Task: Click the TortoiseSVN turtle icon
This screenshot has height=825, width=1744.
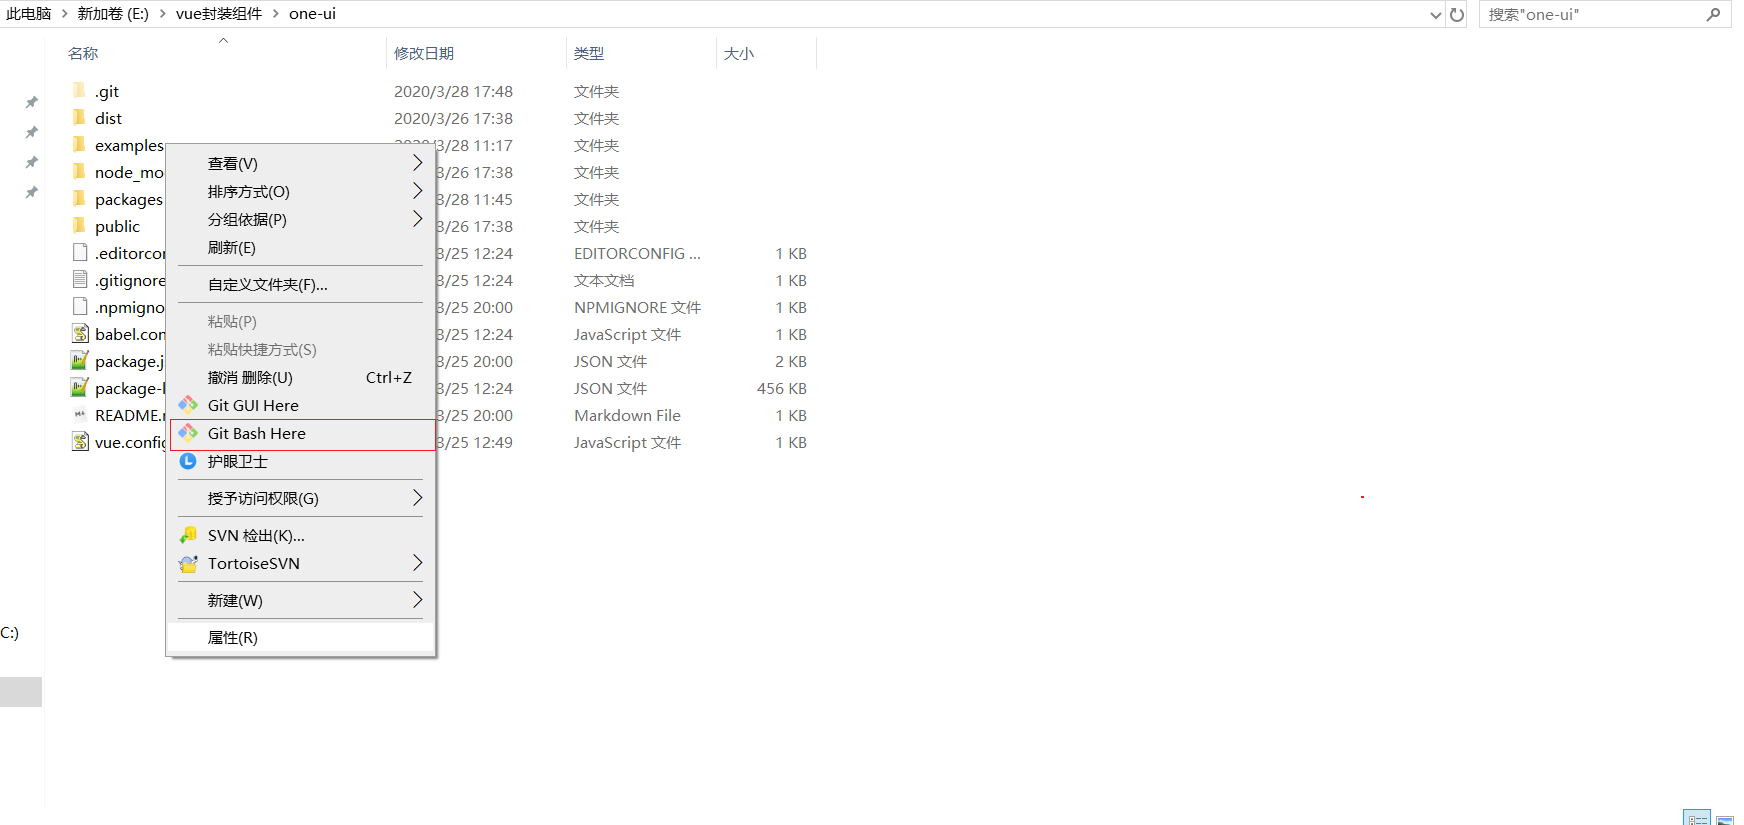Action: click(x=188, y=563)
